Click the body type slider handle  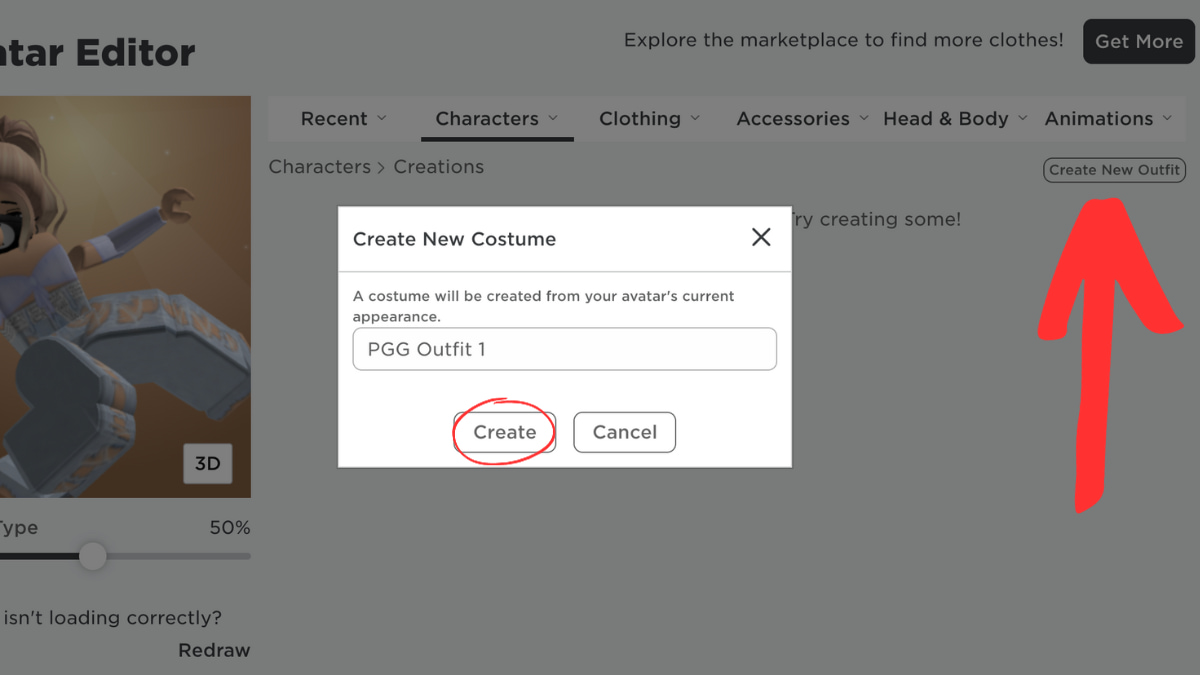point(93,557)
